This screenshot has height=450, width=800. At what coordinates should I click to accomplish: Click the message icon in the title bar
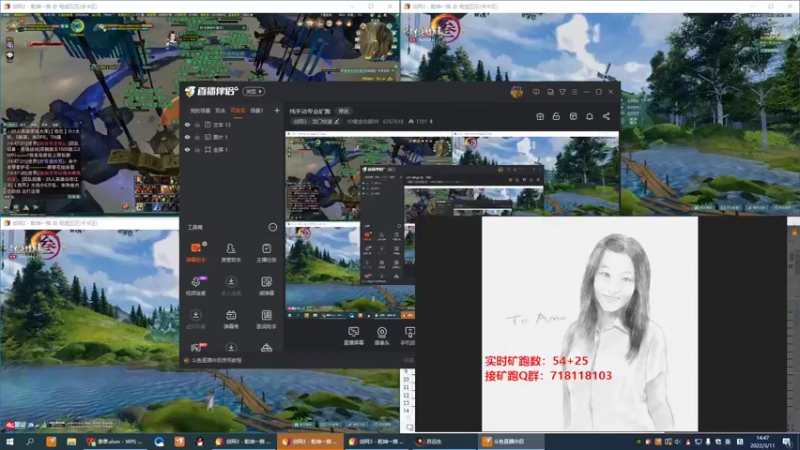536,92
